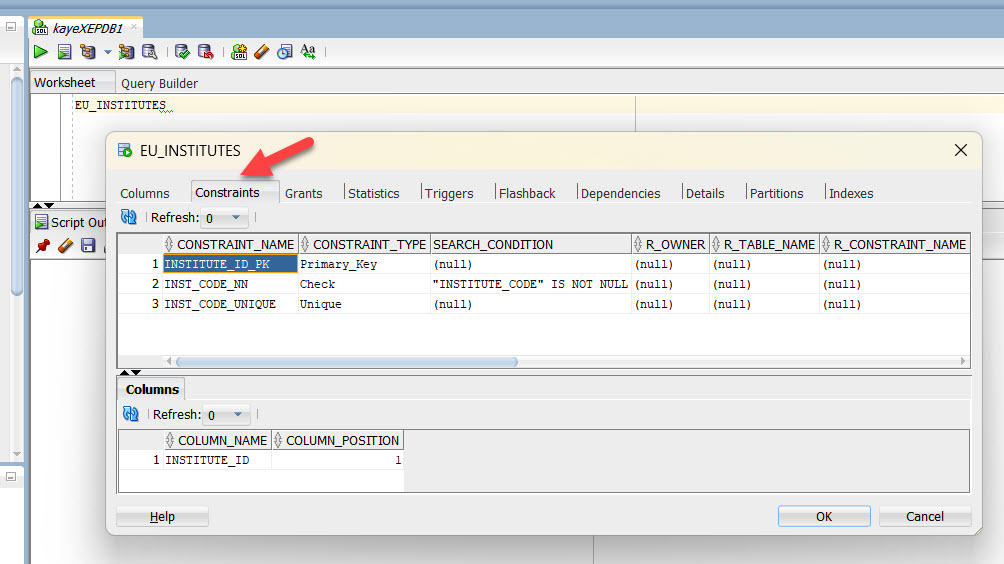Sort by COLUMN_NAME header
The height and width of the screenshot is (564, 1004).
[218, 440]
